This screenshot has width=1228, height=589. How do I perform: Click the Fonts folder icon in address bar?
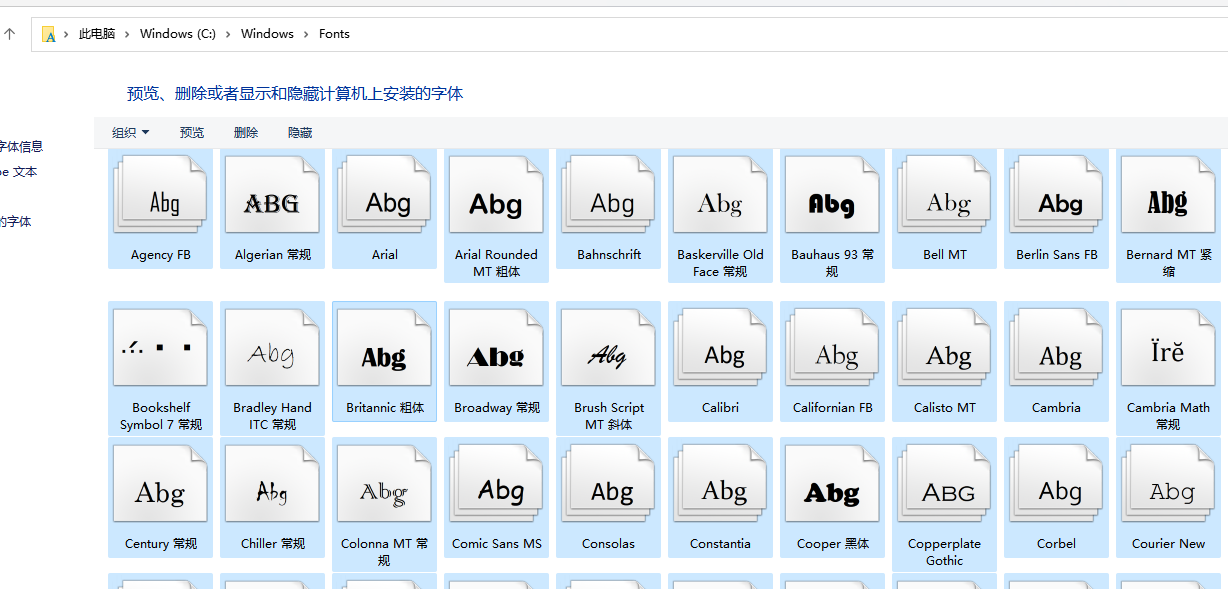click(x=48, y=34)
